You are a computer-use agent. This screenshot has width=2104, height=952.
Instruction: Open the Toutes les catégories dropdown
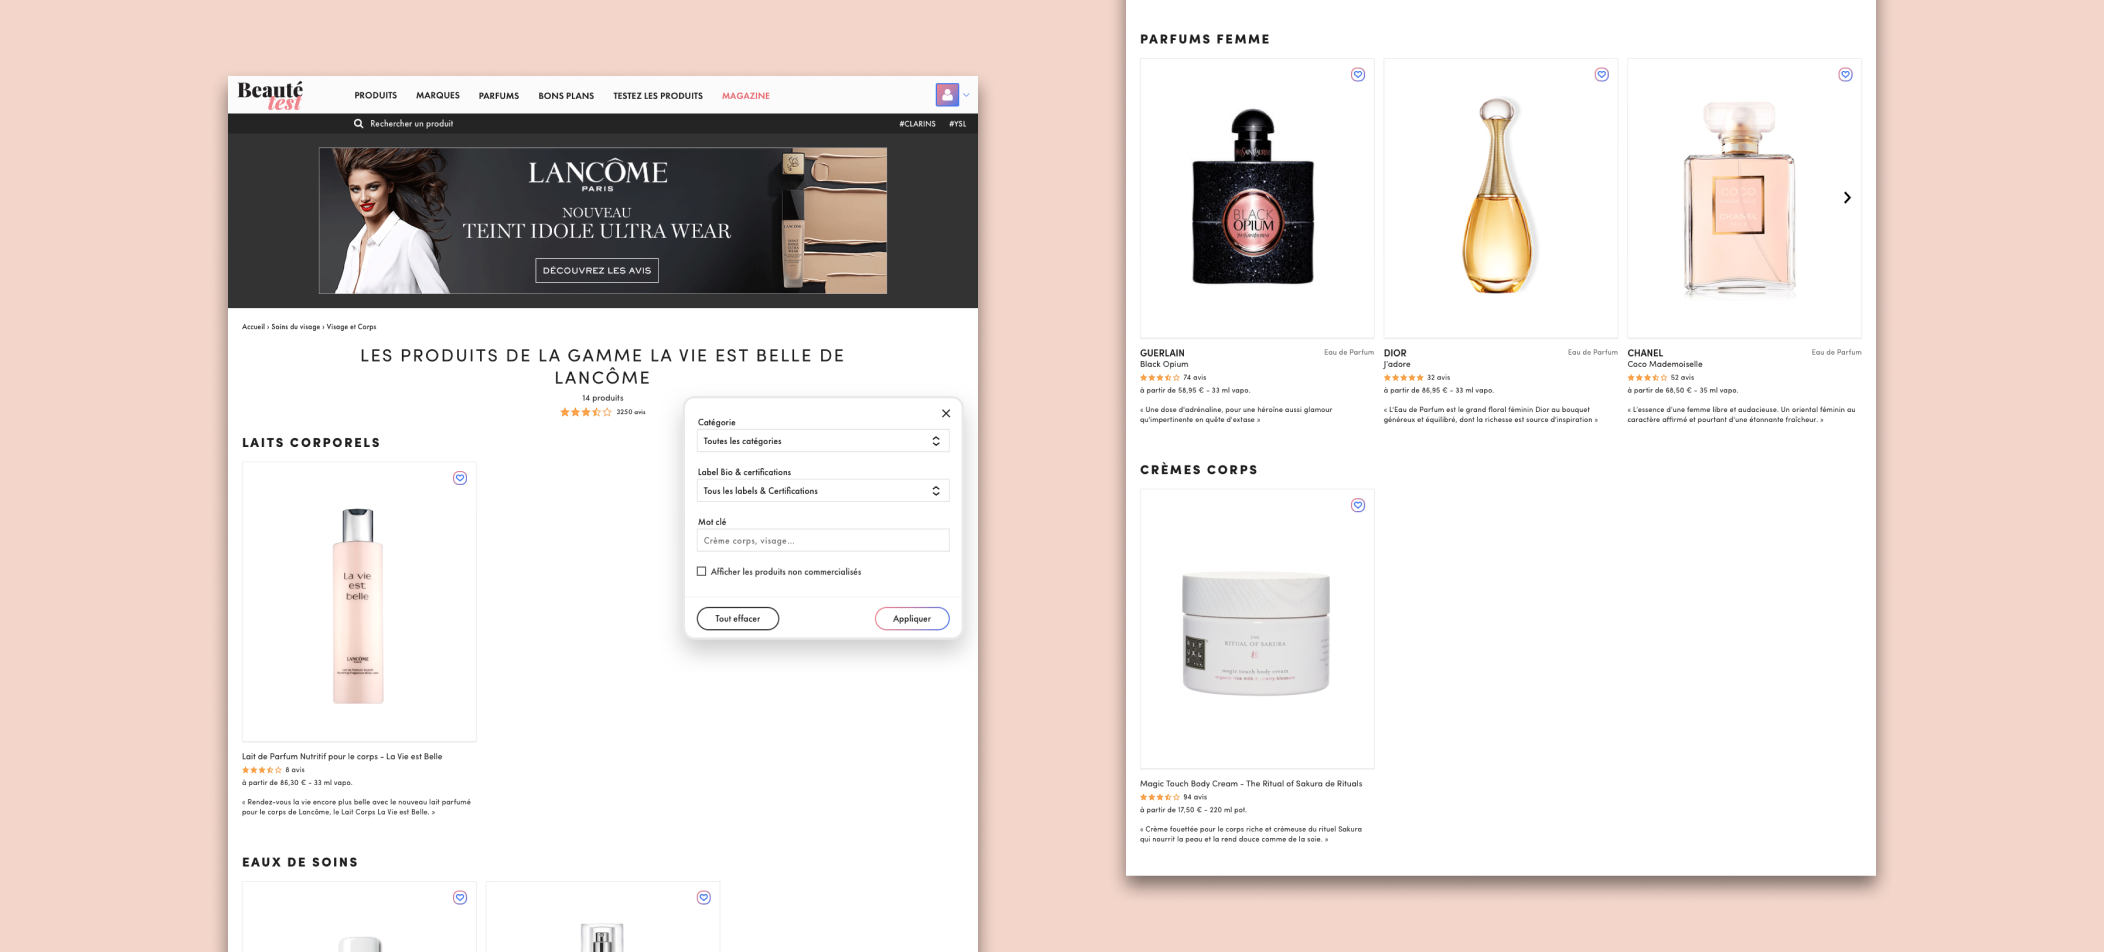[x=823, y=441]
